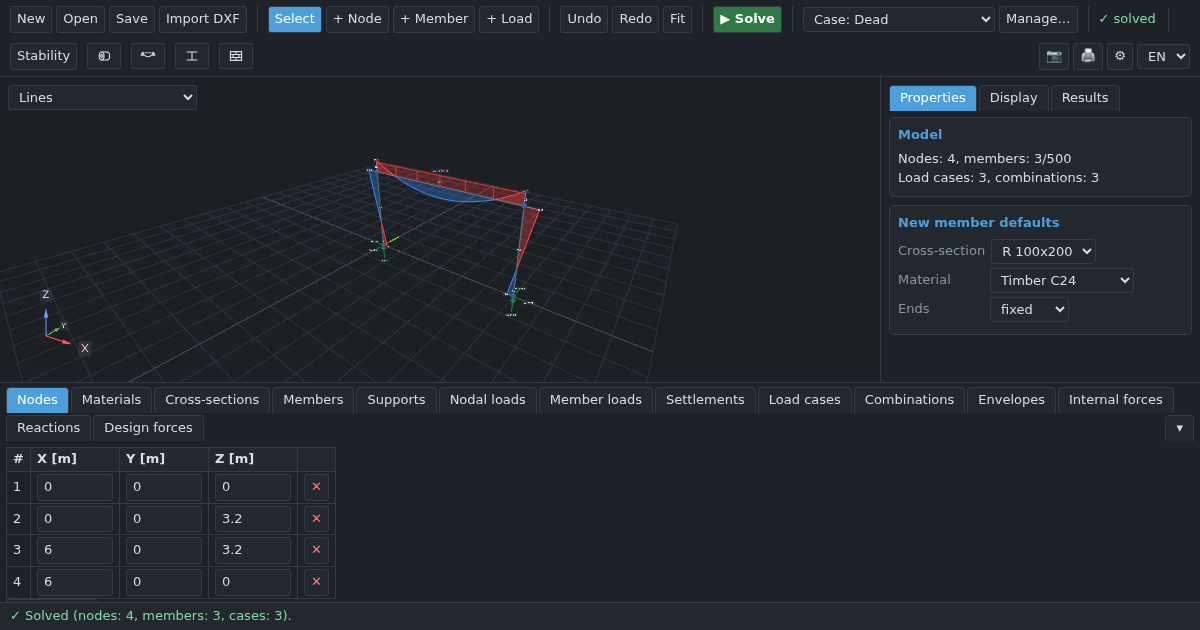Open the Lines view mode dropdown

click(103, 97)
